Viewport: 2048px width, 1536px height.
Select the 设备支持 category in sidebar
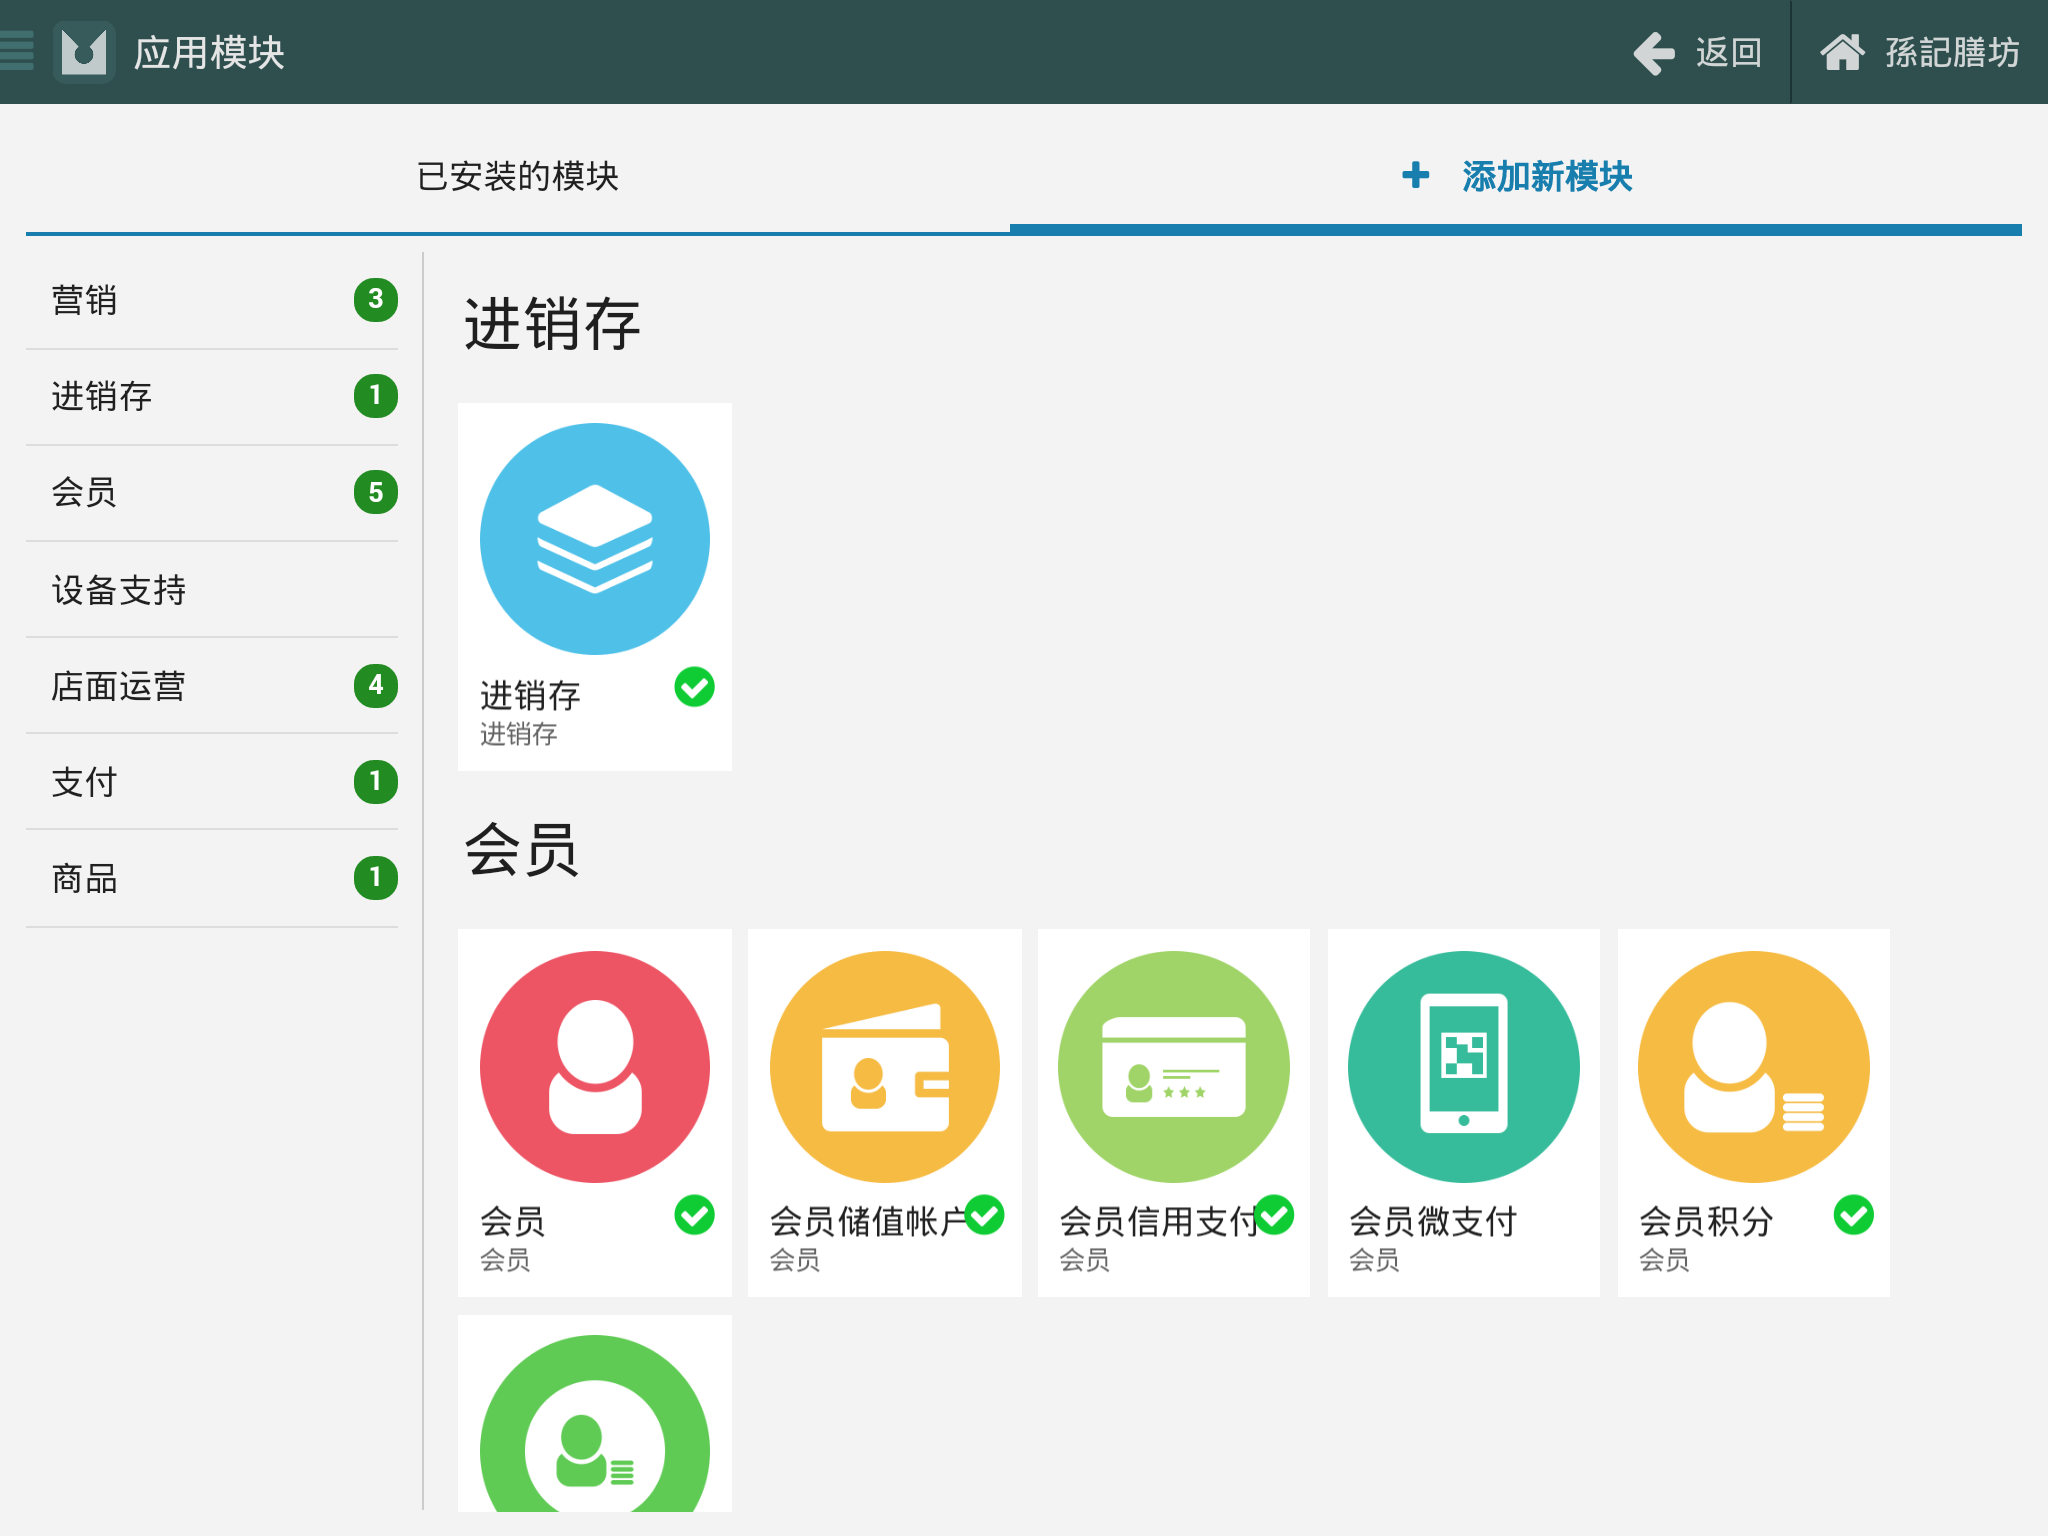pyautogui.click(x=212, y=590)
